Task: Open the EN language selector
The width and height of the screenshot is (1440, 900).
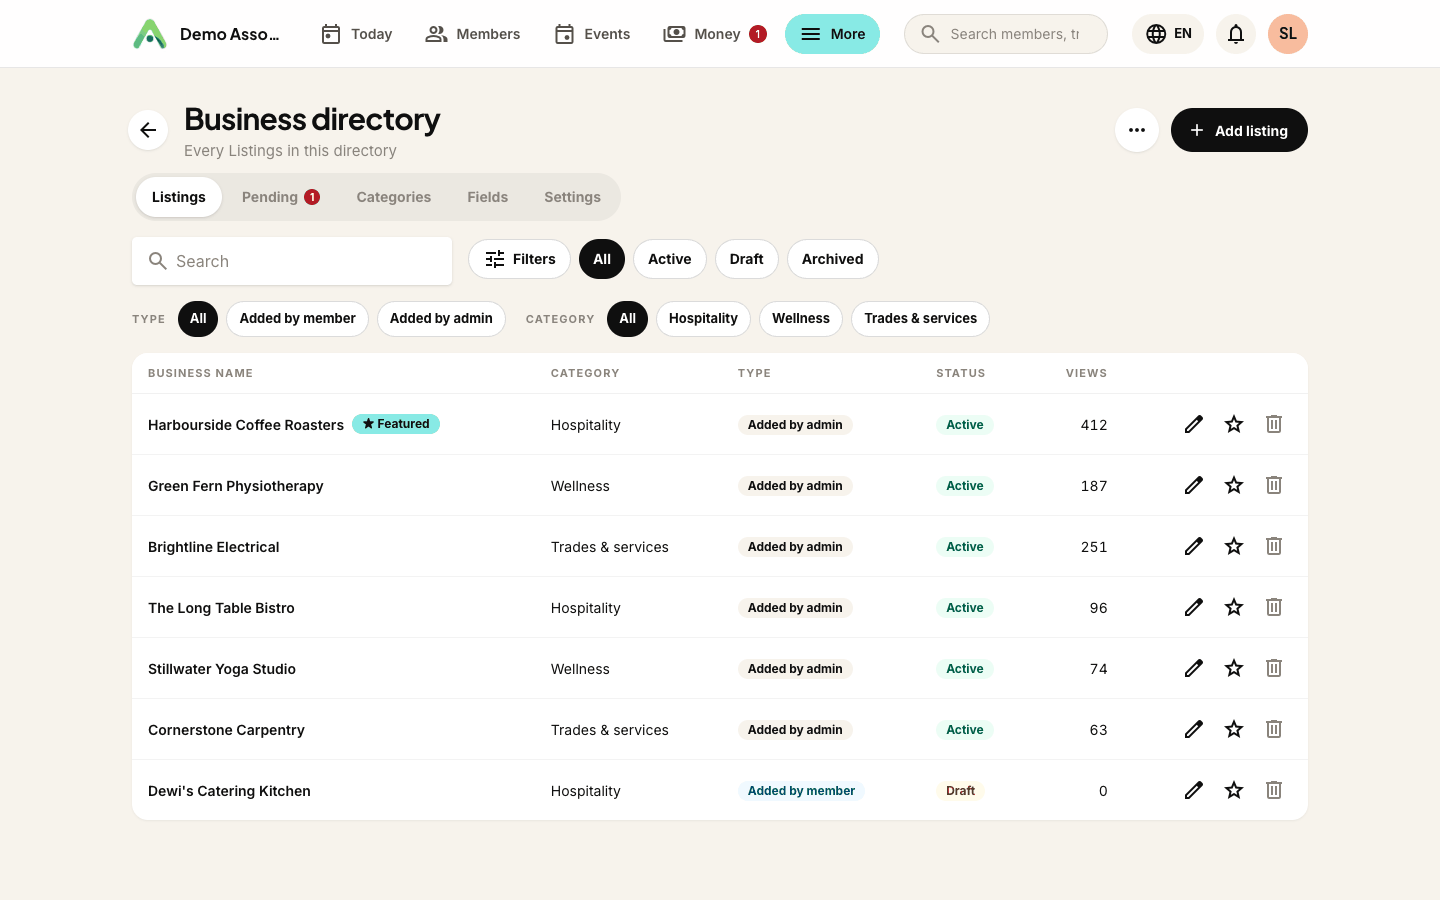Action: click(1168, 34)
